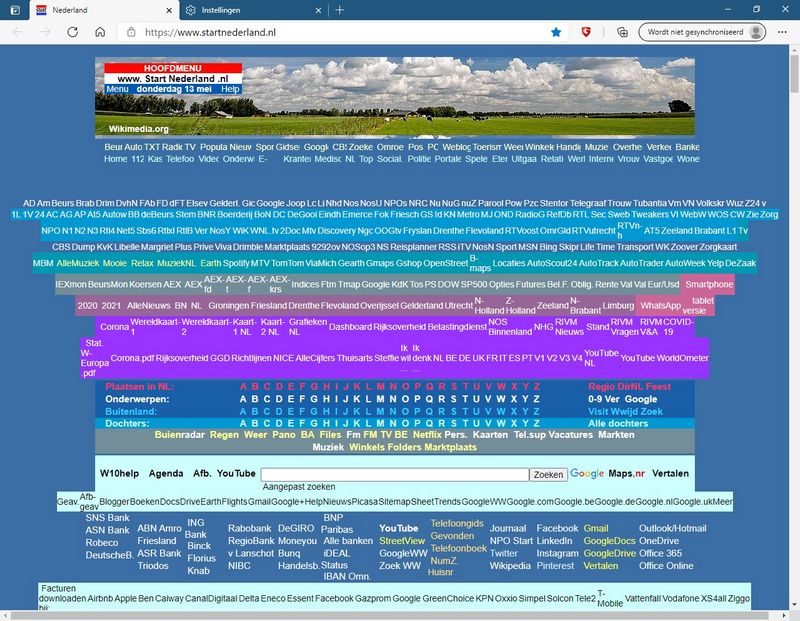Viewport: 800px width, 621px height.
Task: Open the Politie menu link
Action: coord(419,159)
